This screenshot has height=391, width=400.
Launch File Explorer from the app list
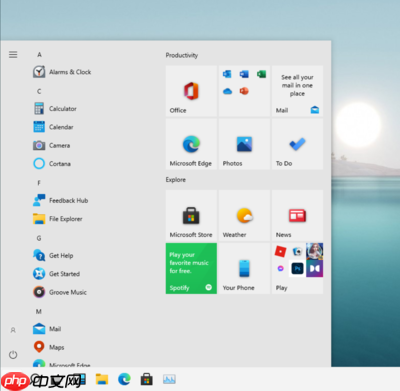click(x=58, y=219)
